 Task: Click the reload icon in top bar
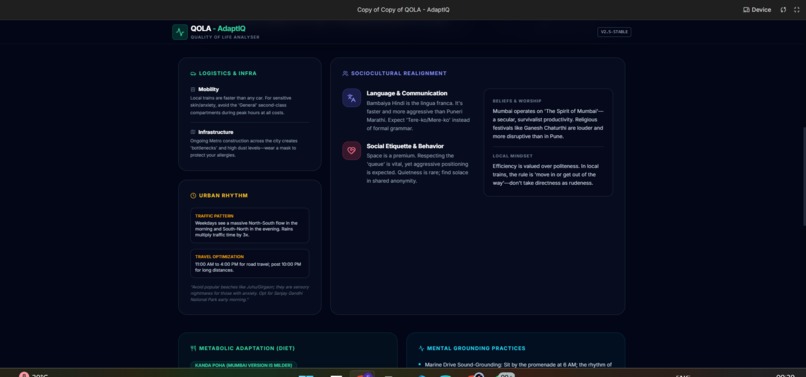tap(783, 10)
